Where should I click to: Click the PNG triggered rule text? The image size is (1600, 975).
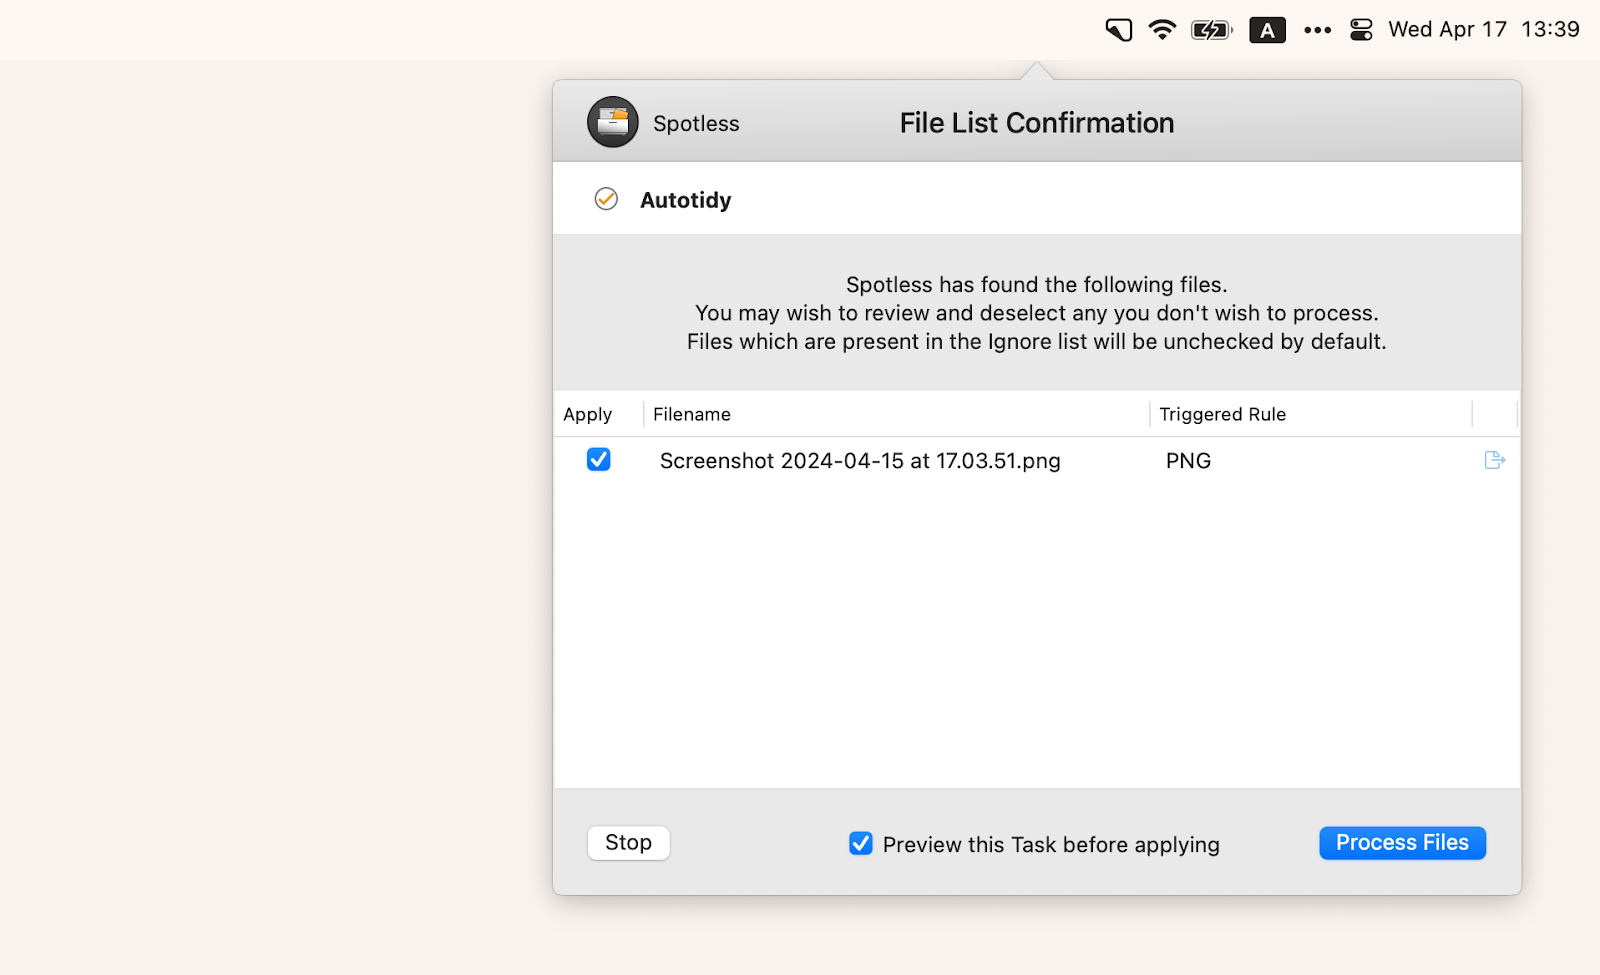tap(1187, 460)
